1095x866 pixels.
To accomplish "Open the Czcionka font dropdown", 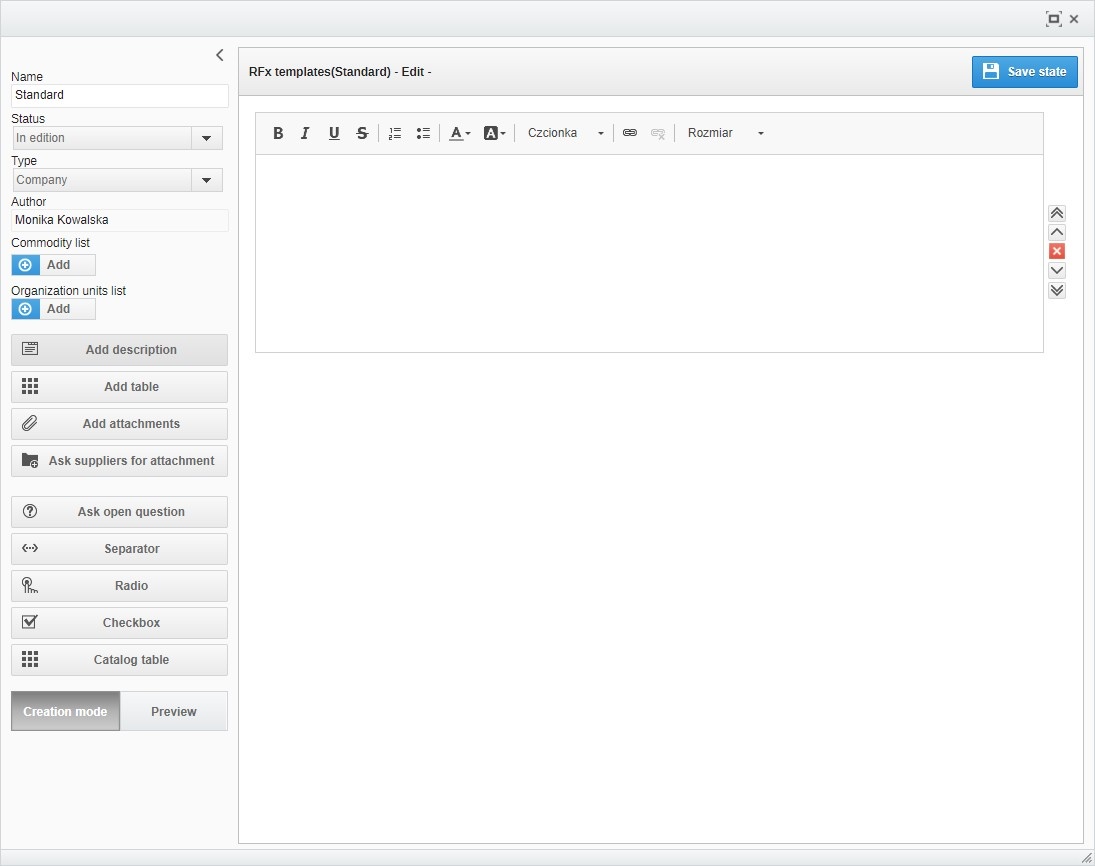I will 566,133.
